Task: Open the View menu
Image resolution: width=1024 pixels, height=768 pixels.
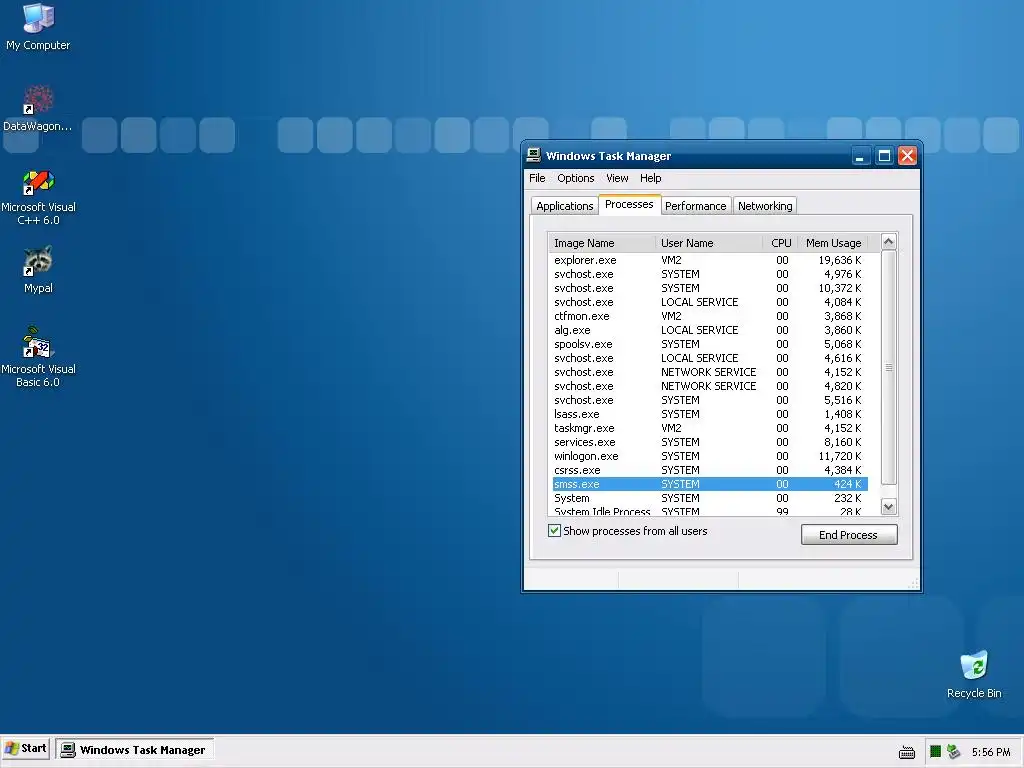Action: [x=617, y=178]
